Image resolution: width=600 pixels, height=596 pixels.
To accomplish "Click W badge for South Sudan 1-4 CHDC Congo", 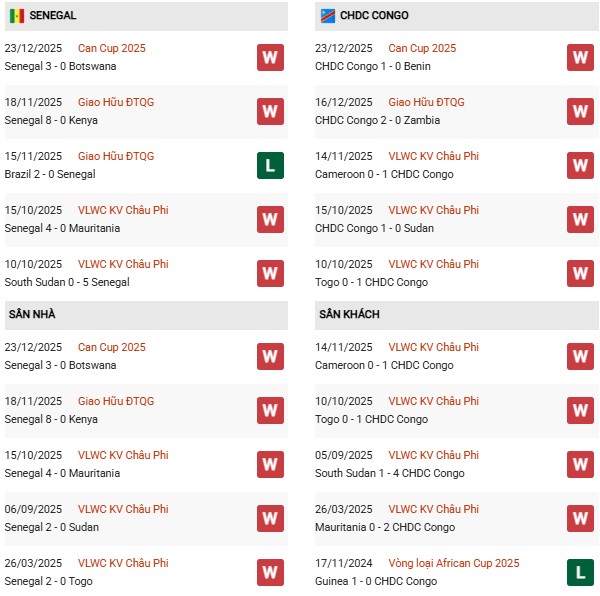I will [580, 464].
